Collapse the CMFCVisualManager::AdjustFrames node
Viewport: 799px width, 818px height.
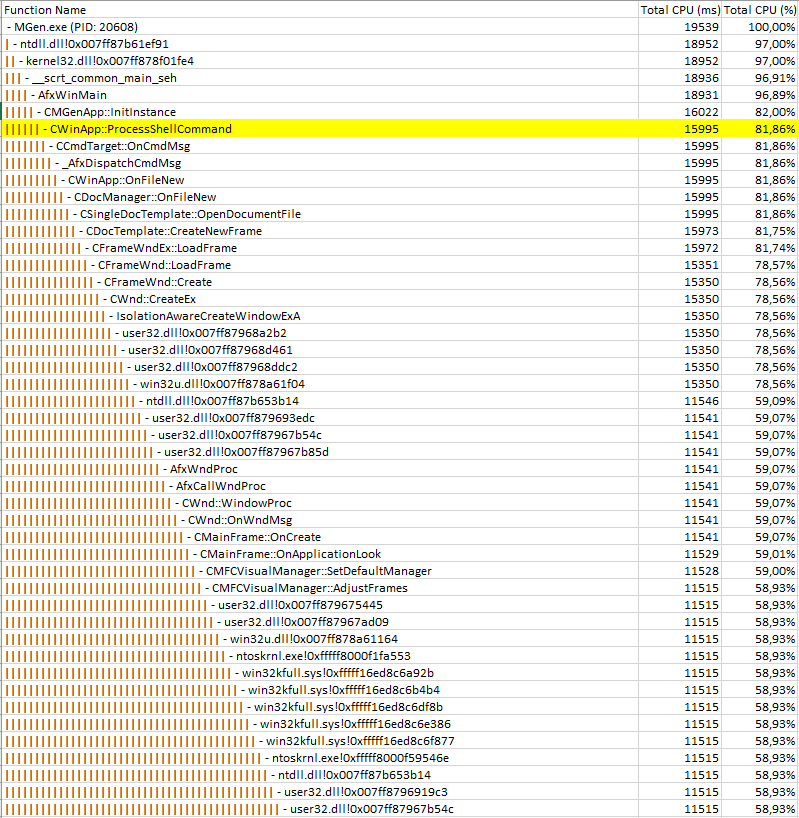tap(208, 588)
